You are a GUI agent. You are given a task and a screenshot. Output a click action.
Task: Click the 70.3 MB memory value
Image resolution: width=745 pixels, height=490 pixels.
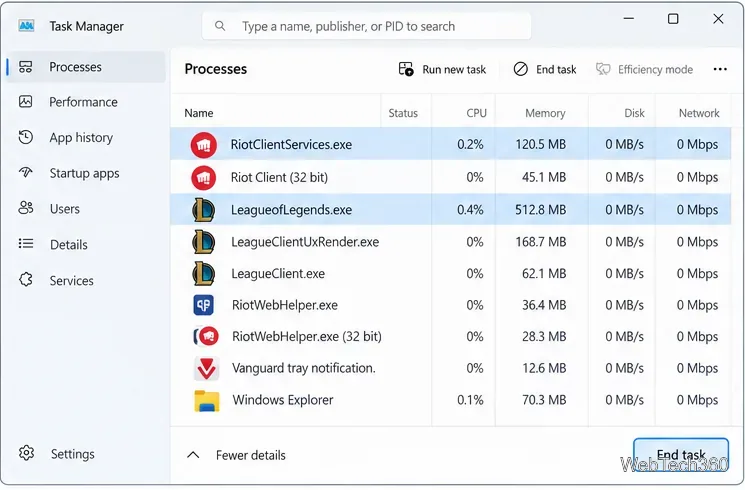click(x=544, y=400)
